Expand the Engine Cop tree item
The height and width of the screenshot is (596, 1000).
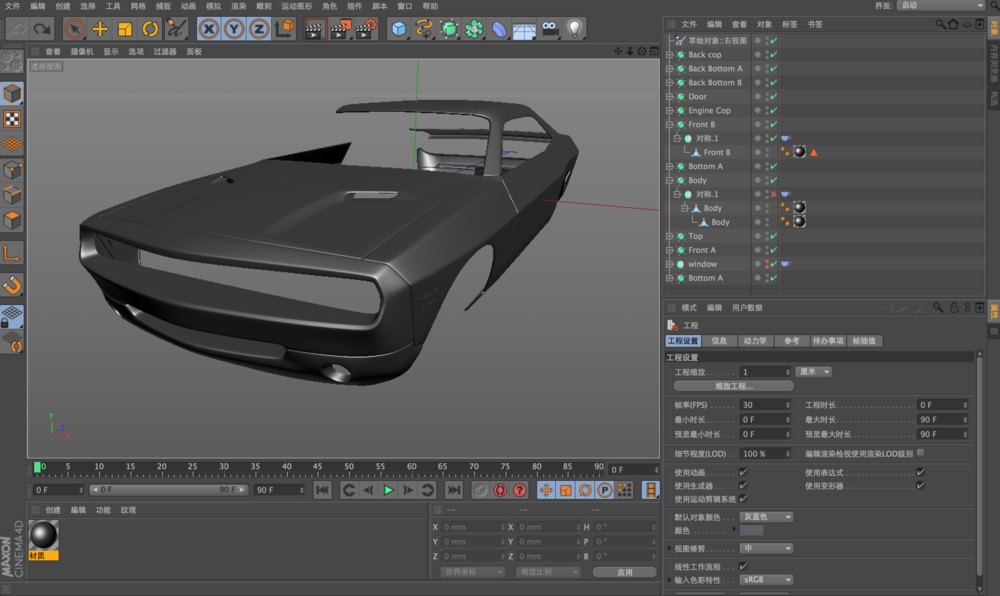(669, 111)
